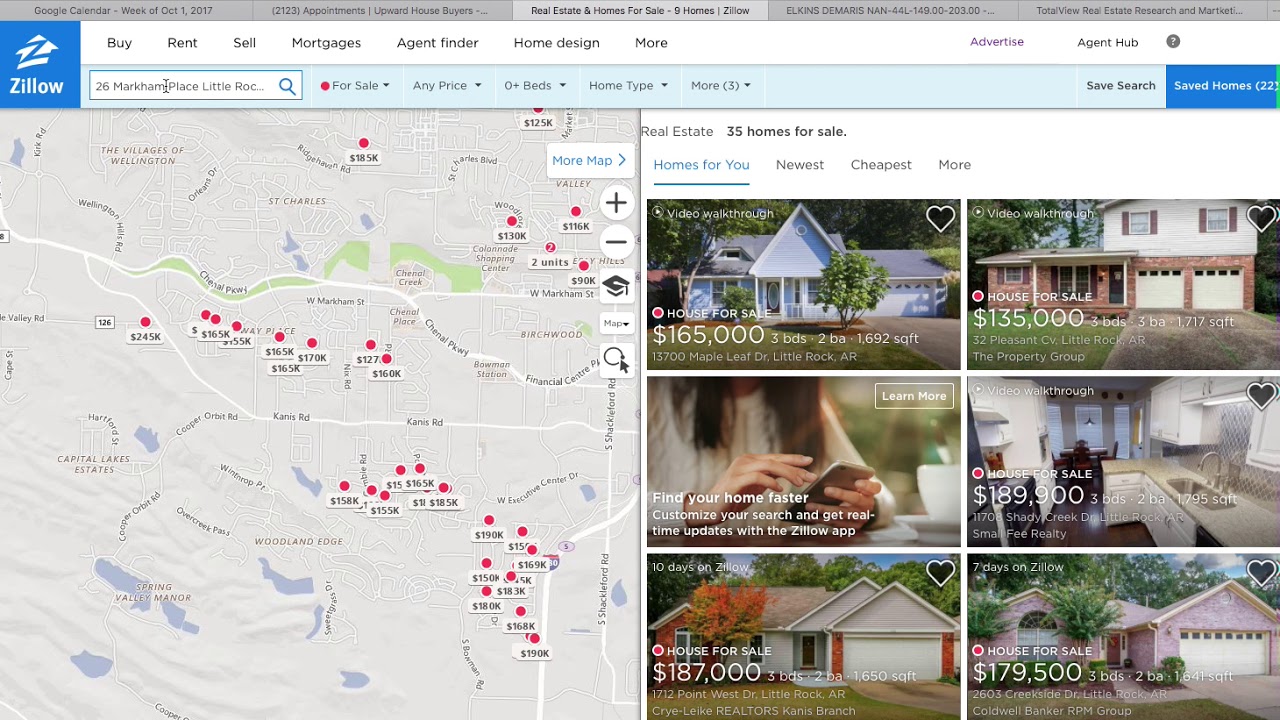Switch to the Appointments Upward House Buyers tab
1280x720 pixels.
click(381, 10)
